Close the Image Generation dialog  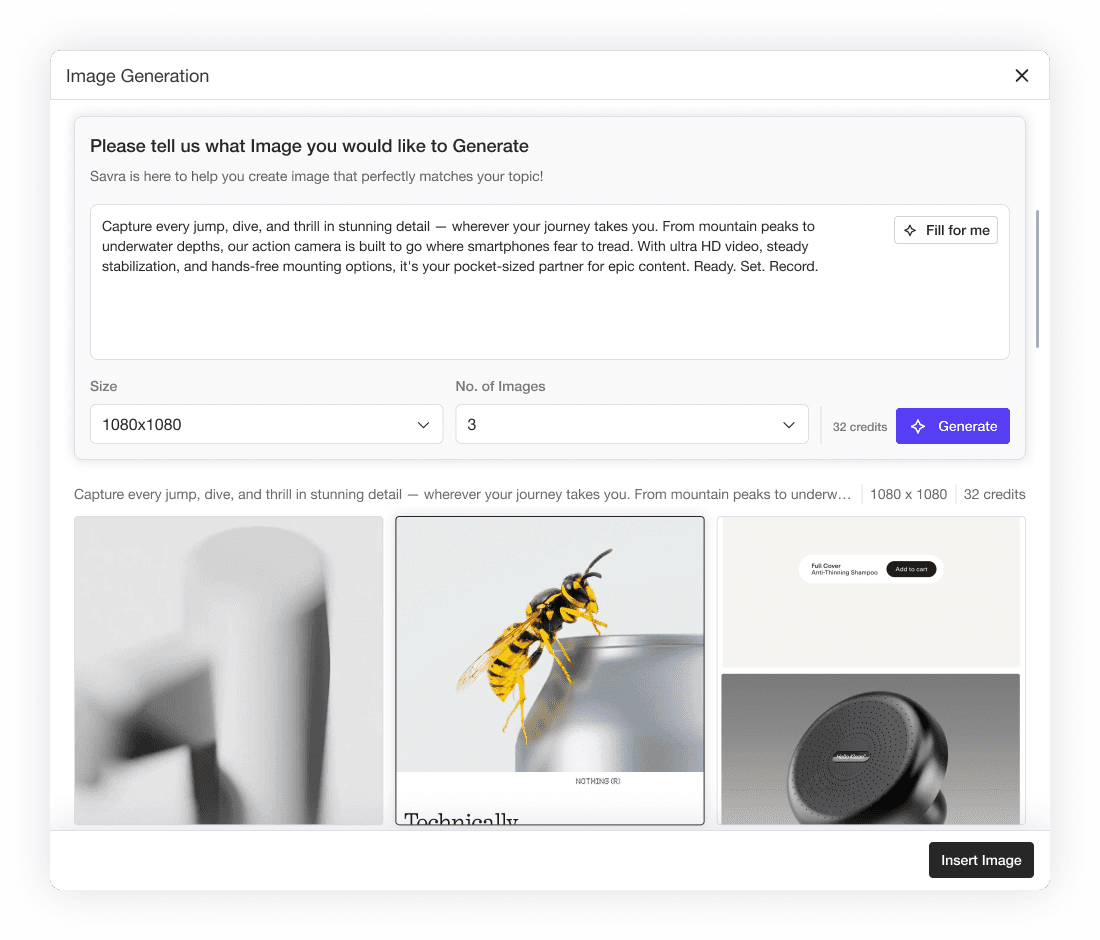tap(1021, 76)
